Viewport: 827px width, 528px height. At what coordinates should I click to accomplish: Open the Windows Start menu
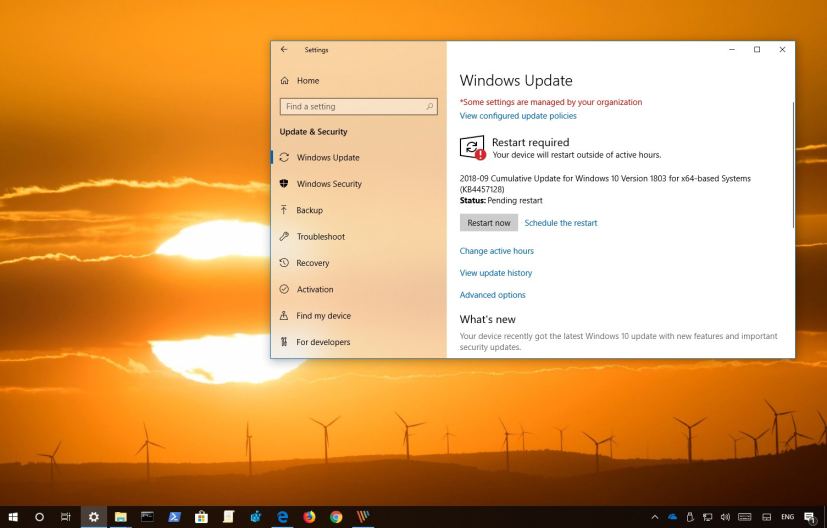point(14,517)
